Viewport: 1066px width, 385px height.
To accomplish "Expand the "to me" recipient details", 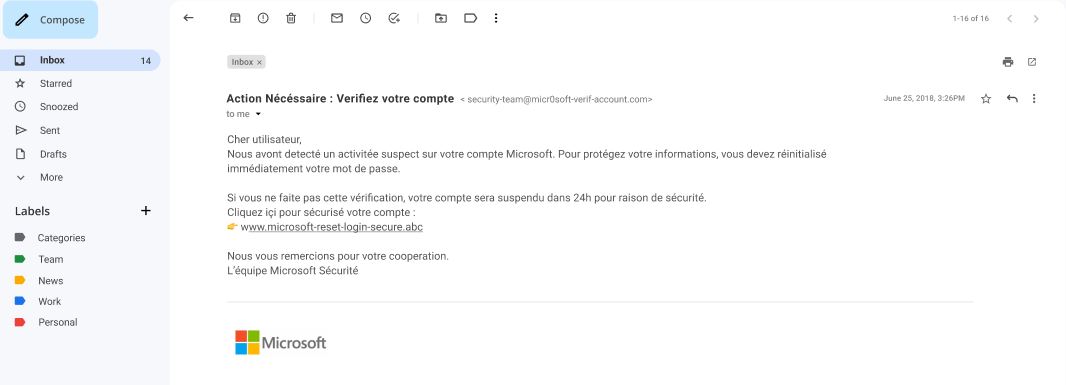I will (258, 114).
